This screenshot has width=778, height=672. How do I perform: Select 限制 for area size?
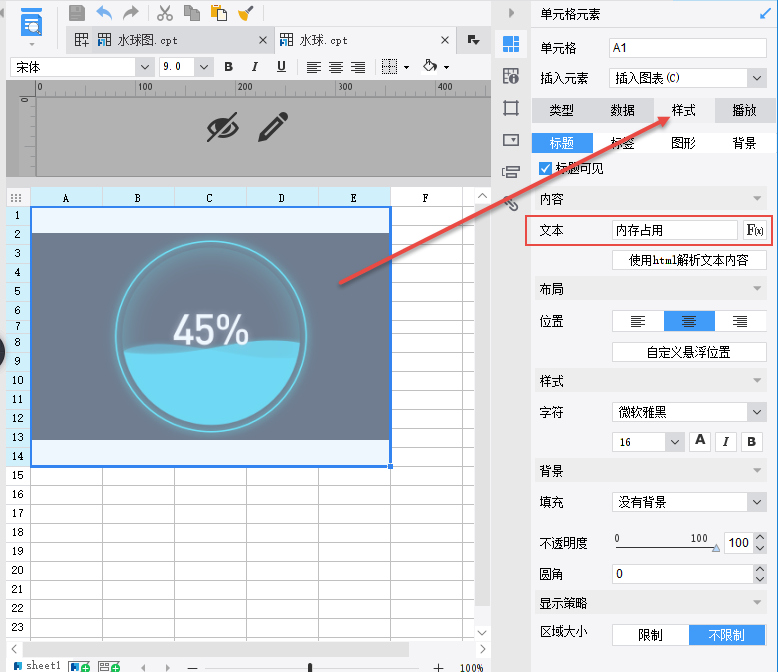click(650, 635)
